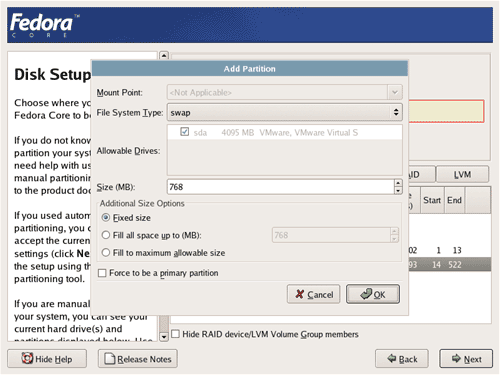This screenshot has width=500, height=375.
Task: Toggle the sda drive checkbox
Action: (x=184, y=132)
